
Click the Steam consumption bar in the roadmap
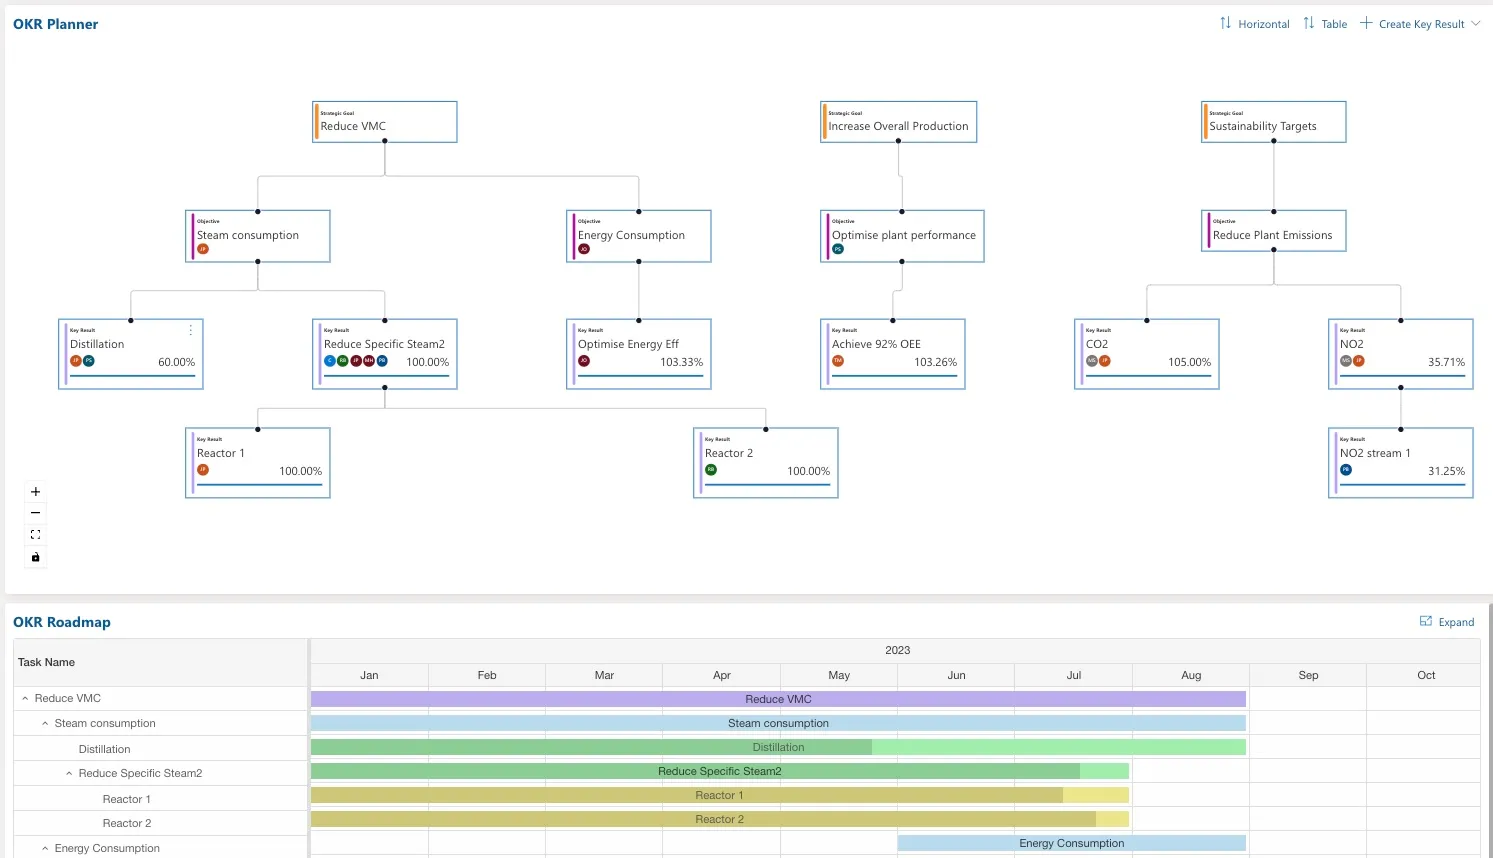point(778,723)
